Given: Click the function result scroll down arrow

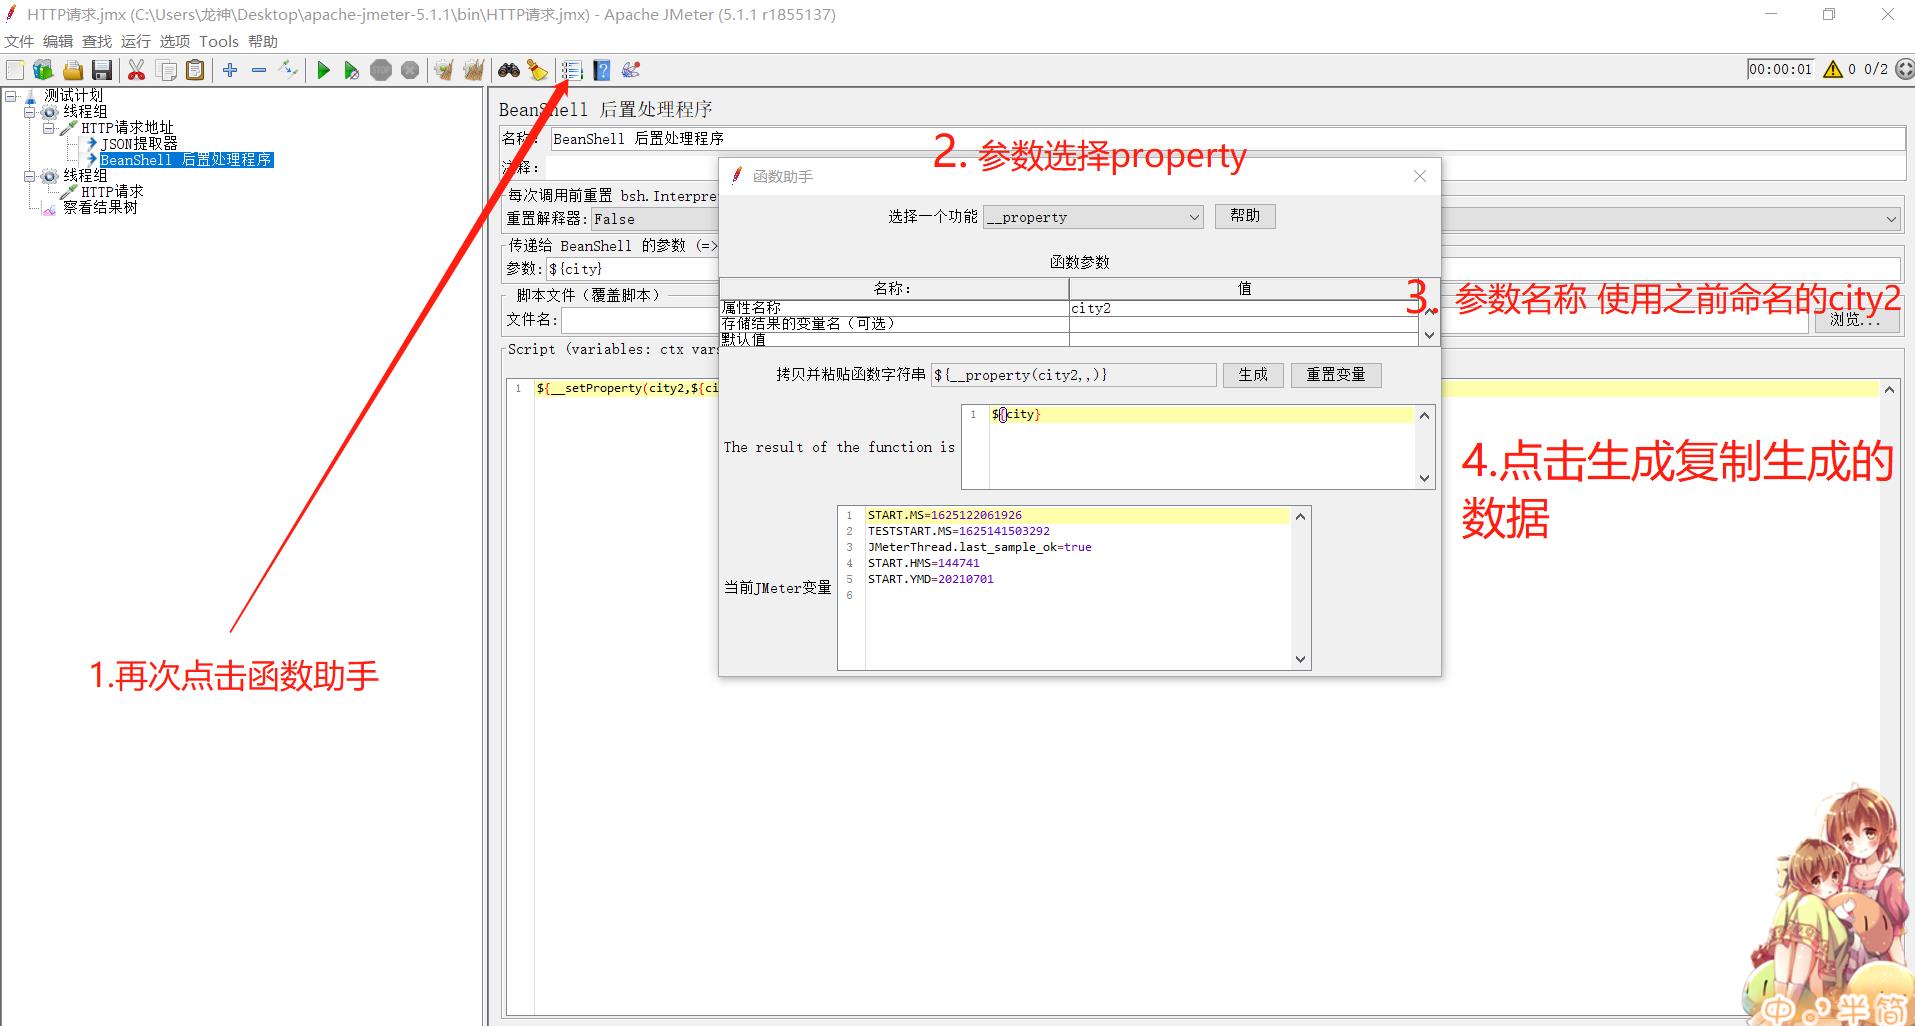Looking at the screenshot, I should (x=1425, y=478).
